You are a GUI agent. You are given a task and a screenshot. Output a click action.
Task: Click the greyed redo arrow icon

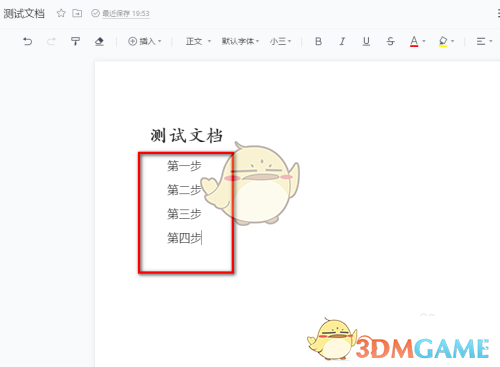point(51,41)
